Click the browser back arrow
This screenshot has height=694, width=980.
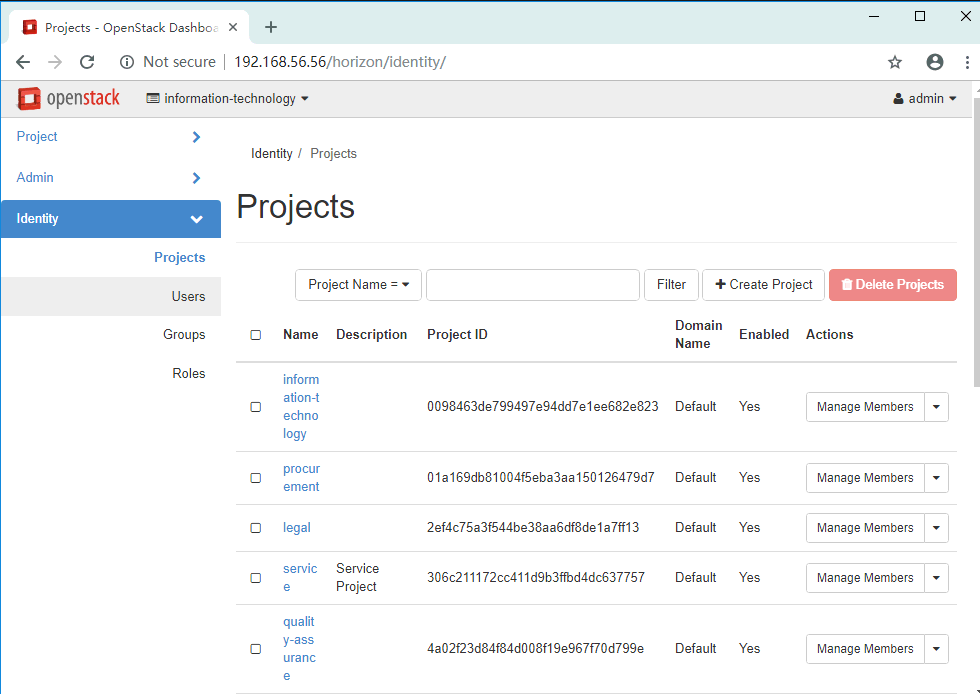pos(23,62)
